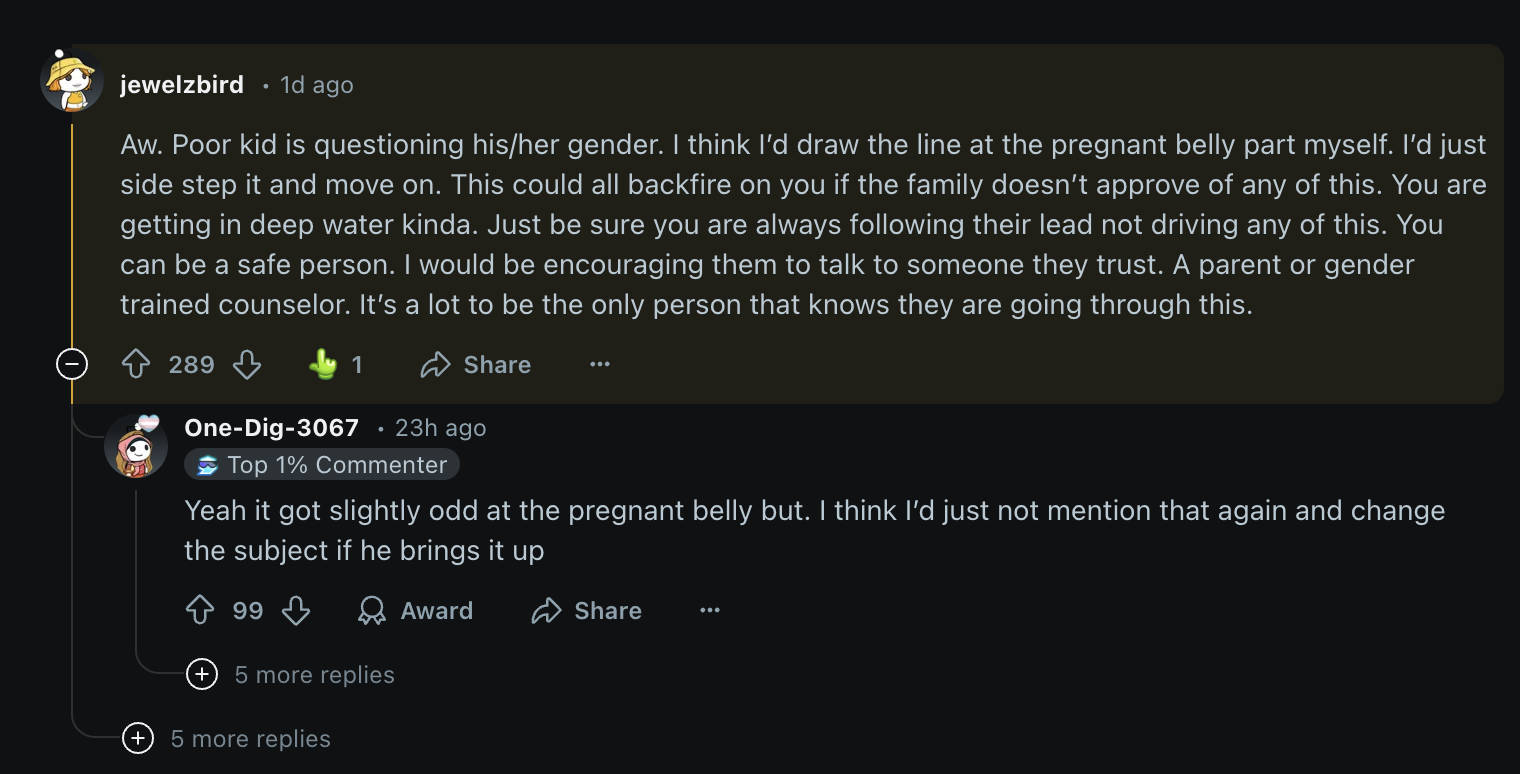Click the Top 1% Commenter badge
The width and height of the screenshot is (1520, 774).
coord(322,465)
